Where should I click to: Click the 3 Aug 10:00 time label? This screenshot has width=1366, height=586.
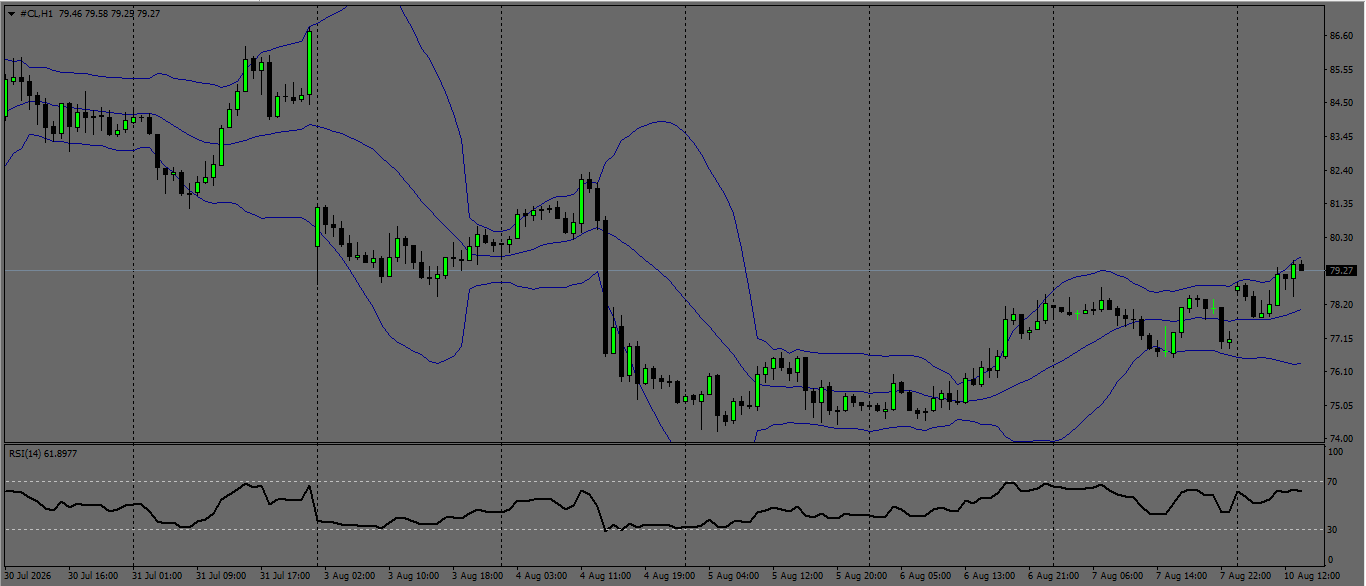click(x=414, y=576)
